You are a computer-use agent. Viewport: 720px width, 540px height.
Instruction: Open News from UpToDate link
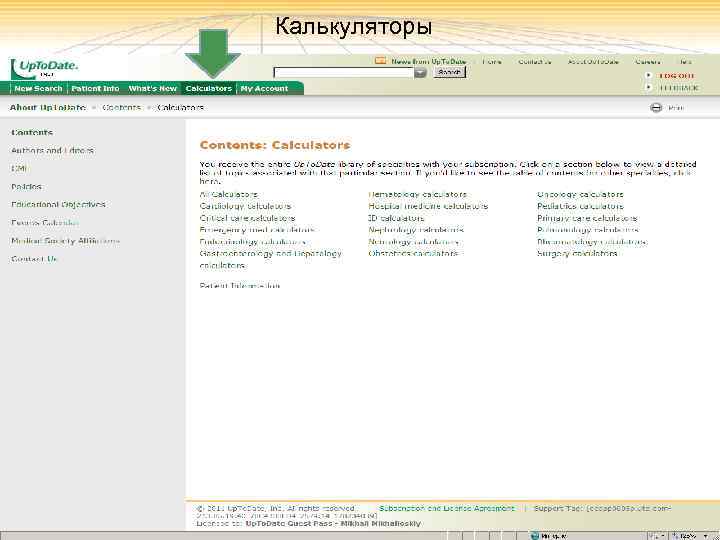point(428,62)
